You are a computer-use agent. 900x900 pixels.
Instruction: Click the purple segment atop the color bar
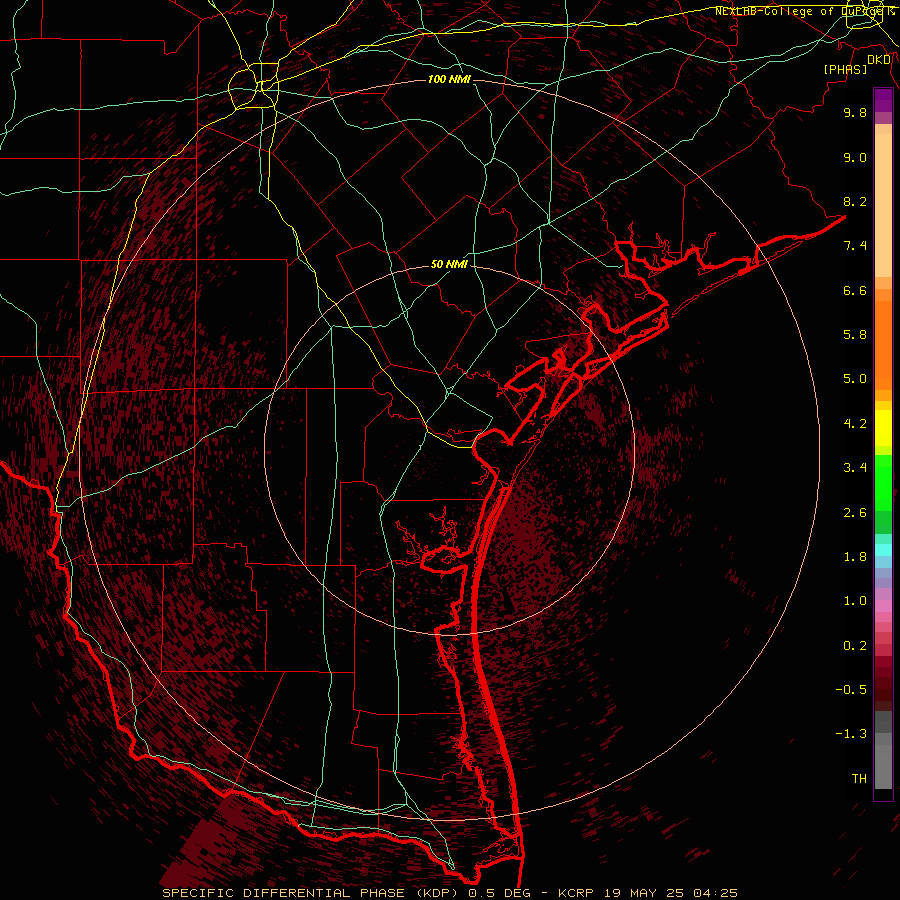[883, 100]
